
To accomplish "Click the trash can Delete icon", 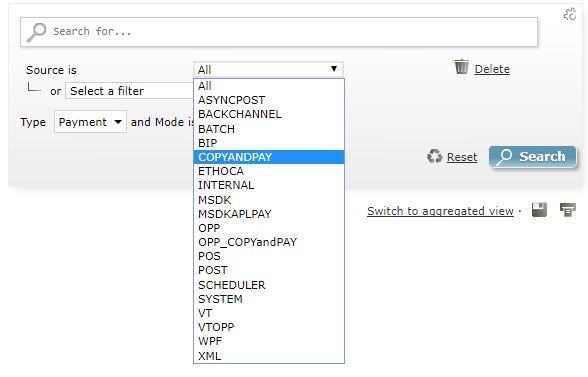I will [462, 67].
